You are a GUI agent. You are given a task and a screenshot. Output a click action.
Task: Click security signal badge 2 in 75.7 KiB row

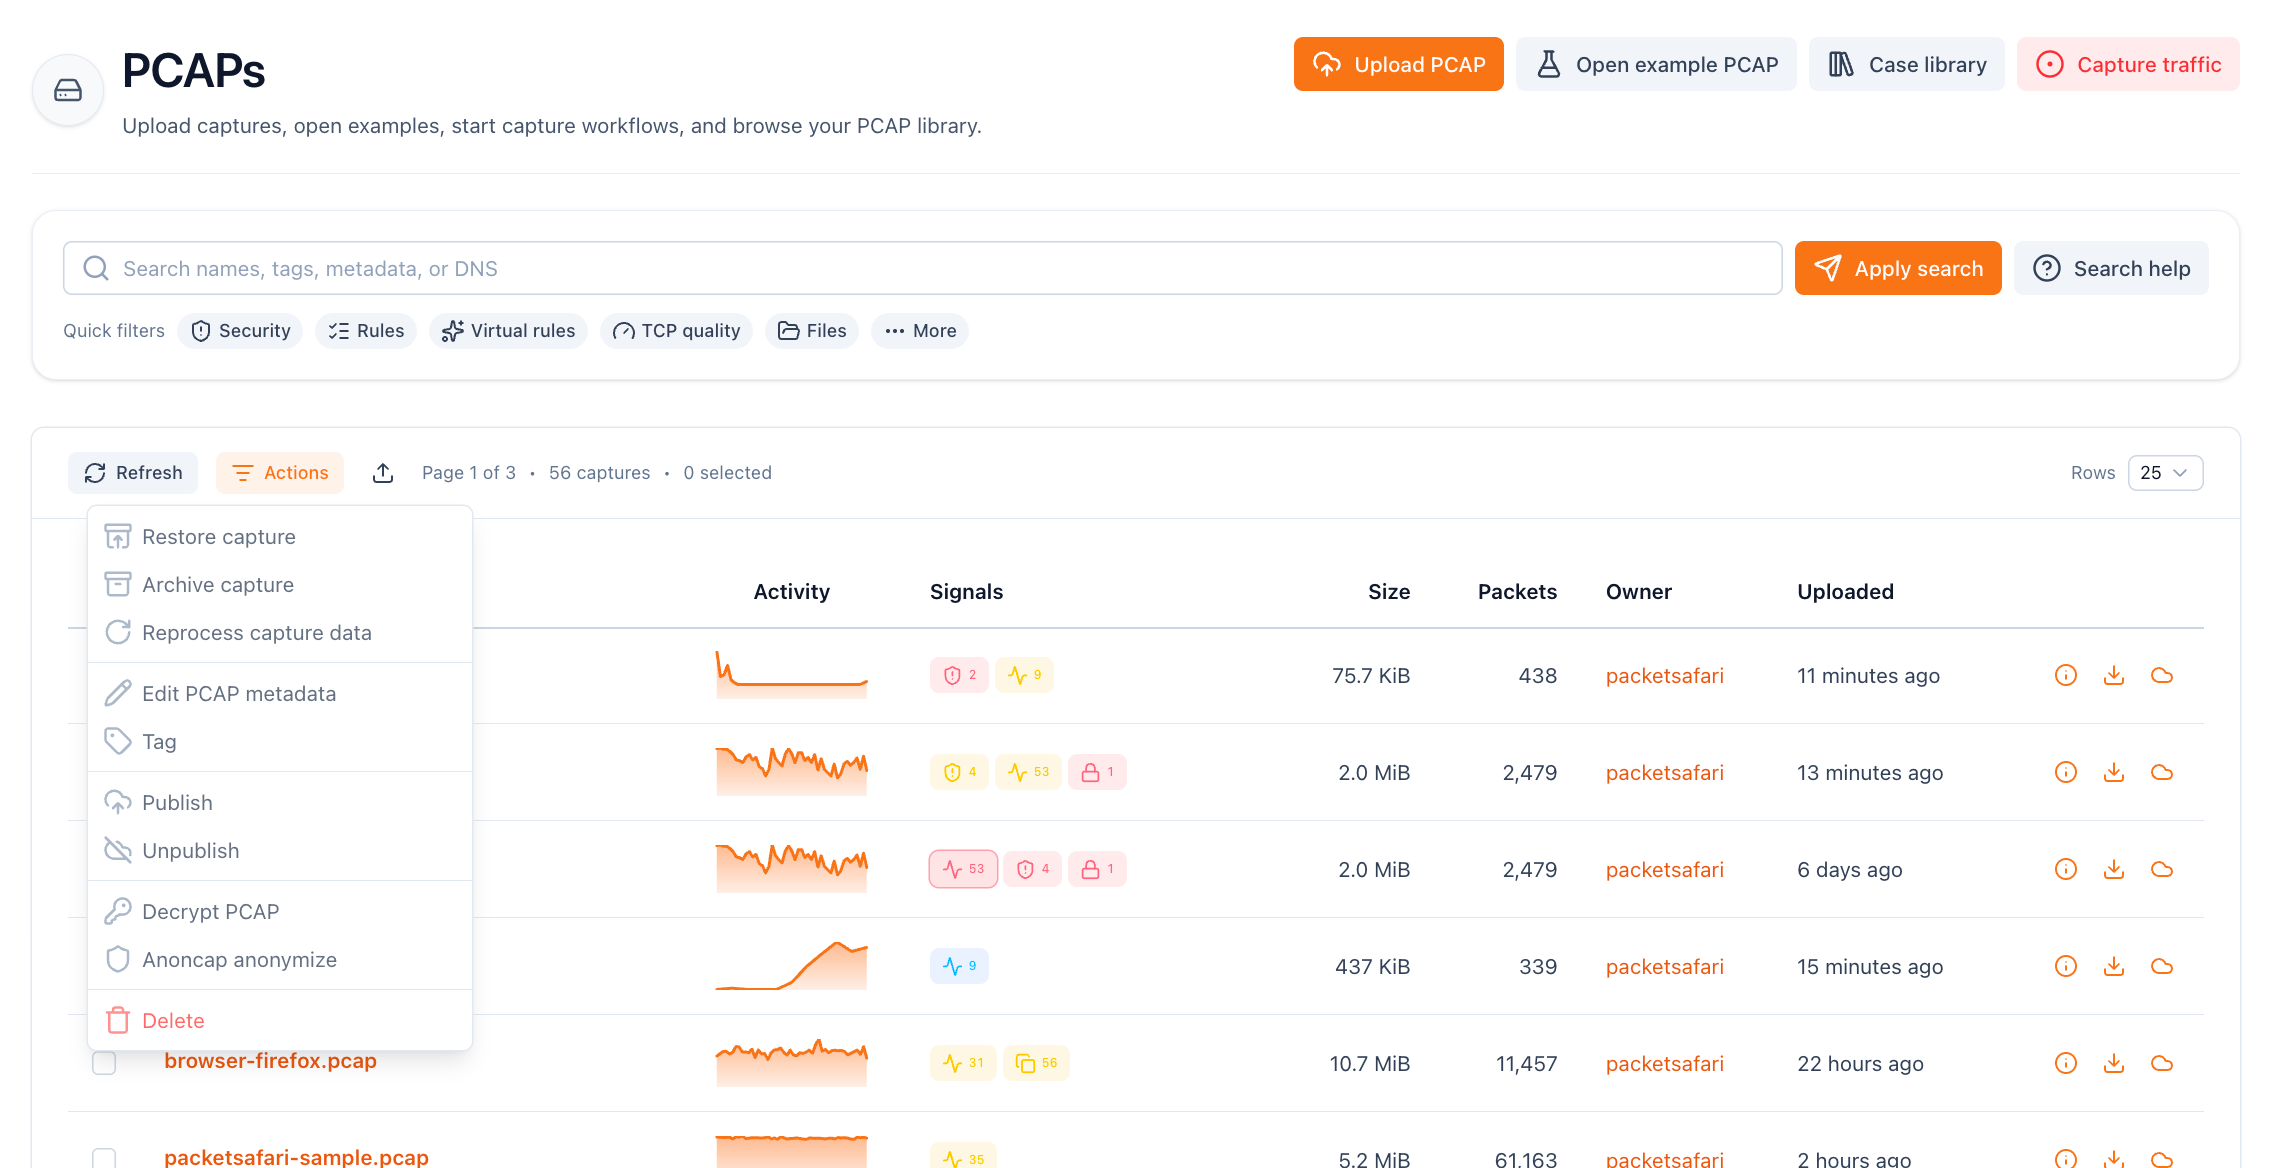tap(959, 675)
